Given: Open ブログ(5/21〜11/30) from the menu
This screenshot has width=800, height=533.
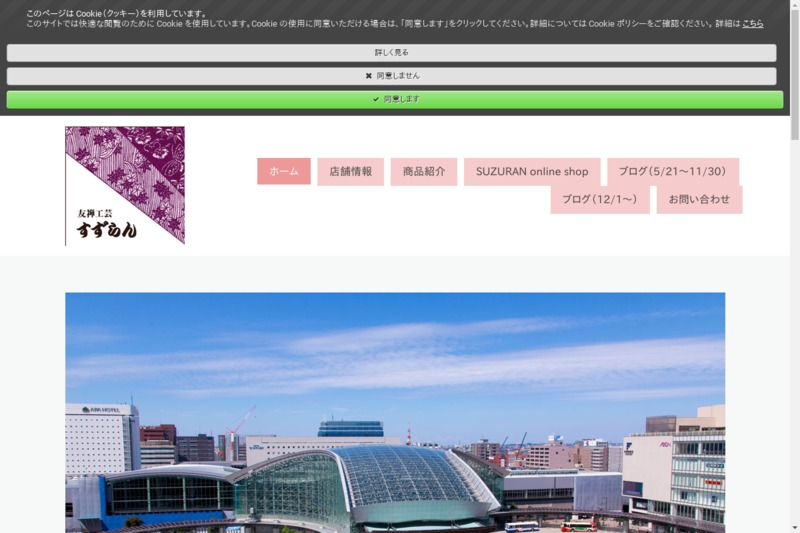Looking at the screenshot, I should coord(672,172).
